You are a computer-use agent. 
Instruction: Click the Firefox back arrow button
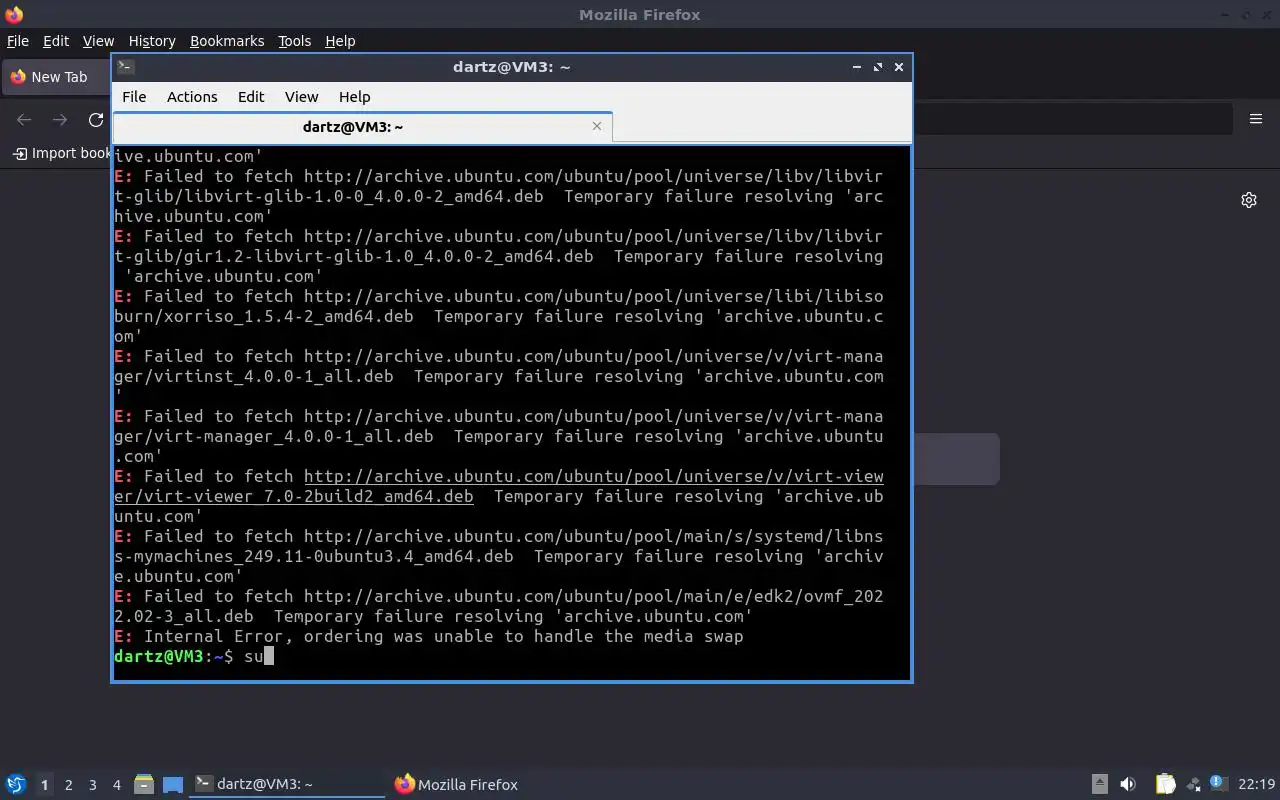point(24,120)
